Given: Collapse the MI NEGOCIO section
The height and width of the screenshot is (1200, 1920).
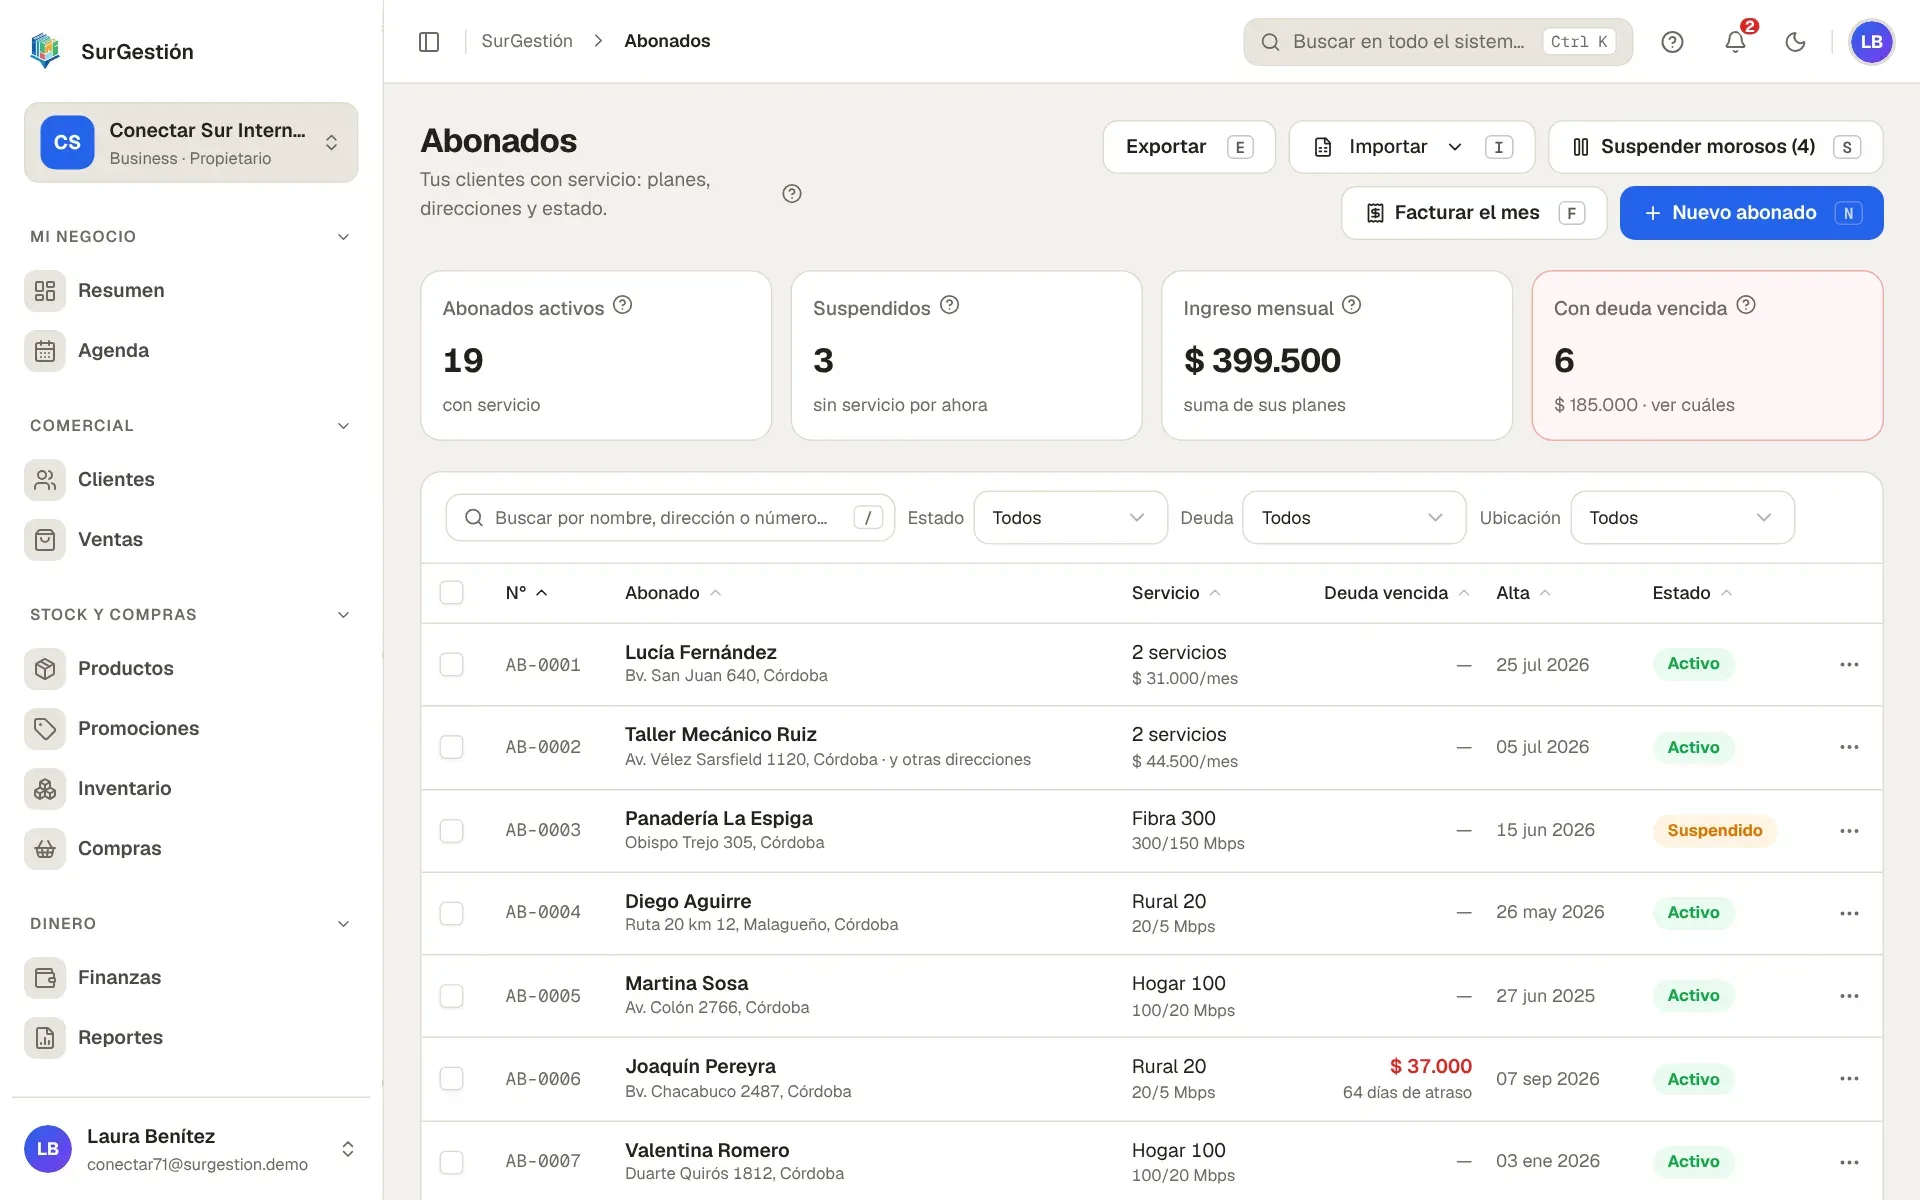Looking at the screenshot, I should 343,237.
